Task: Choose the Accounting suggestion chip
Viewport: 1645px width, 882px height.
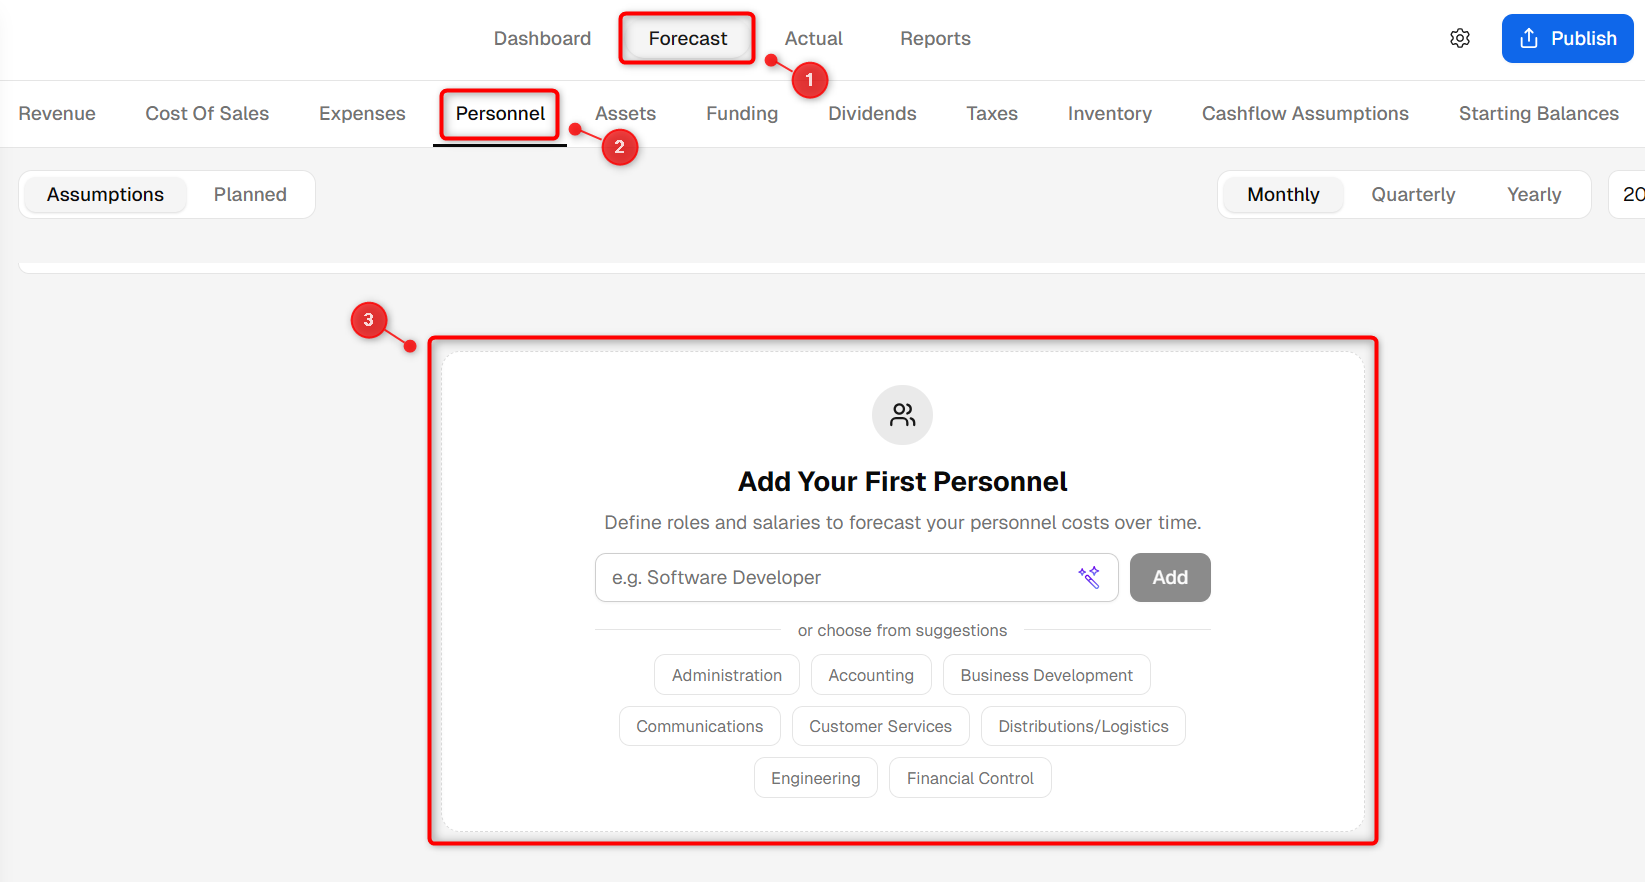Action: click(x=871, y=675)
